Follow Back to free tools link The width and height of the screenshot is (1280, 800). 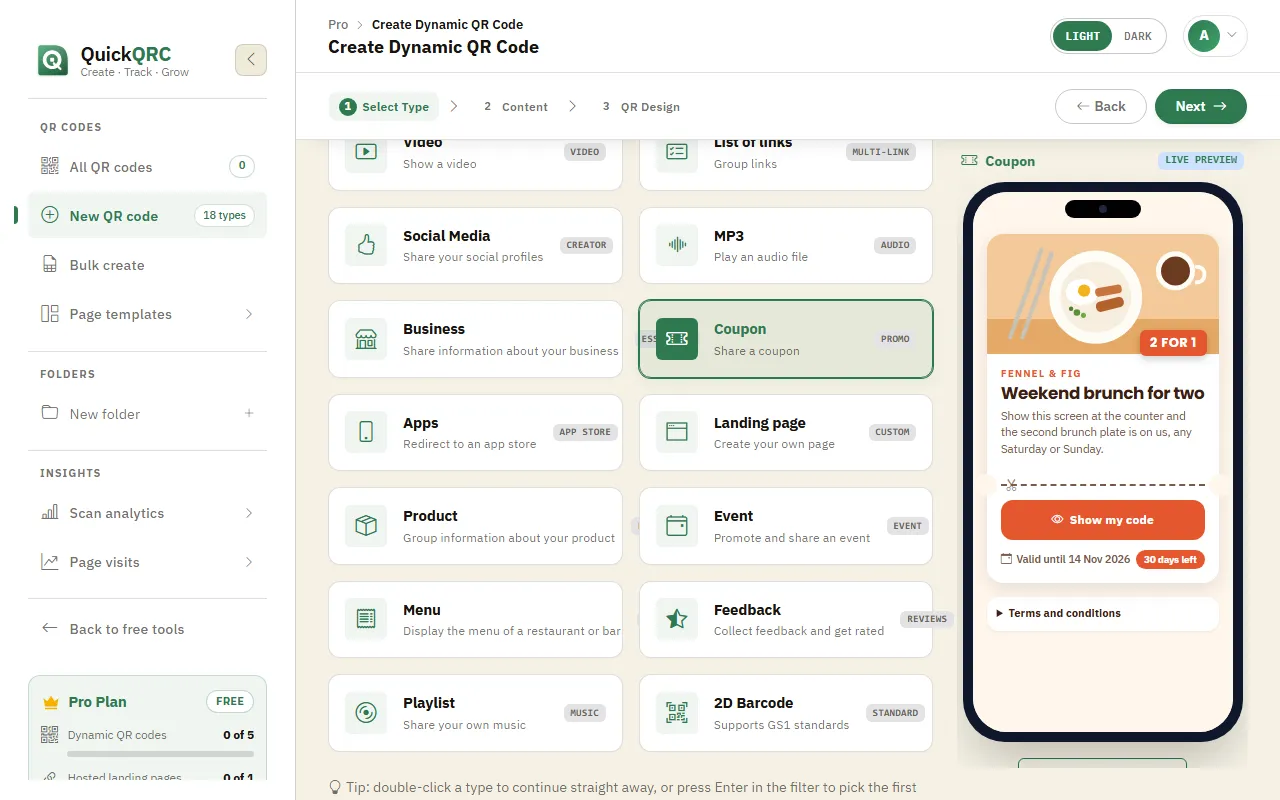click(x=148, y=629)
